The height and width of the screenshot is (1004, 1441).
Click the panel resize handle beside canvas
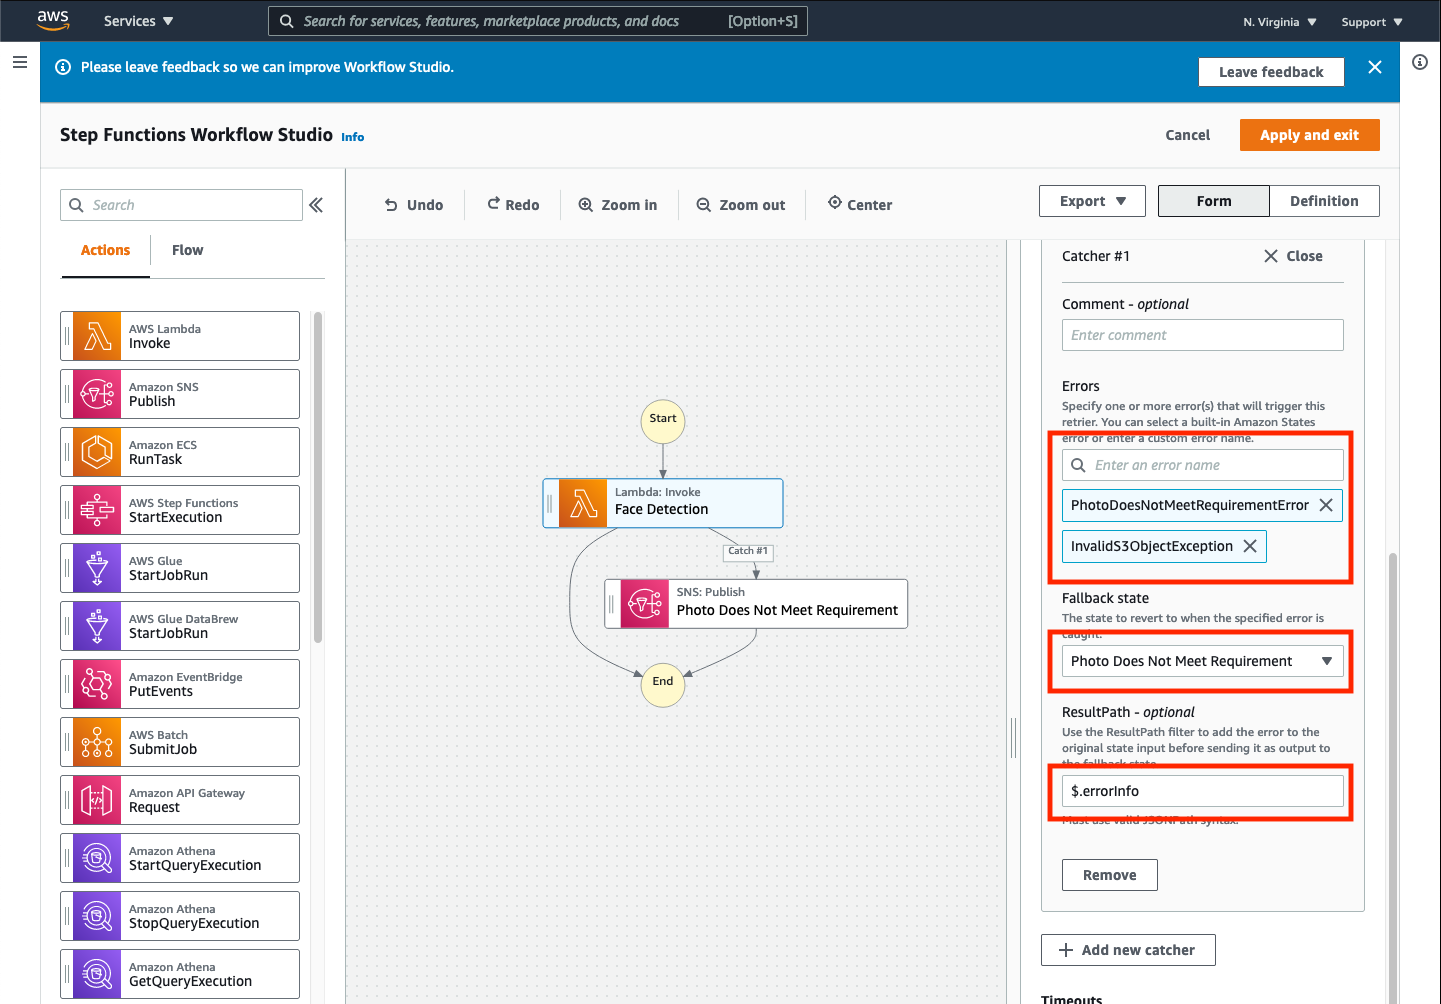[x=1013, y=738]
